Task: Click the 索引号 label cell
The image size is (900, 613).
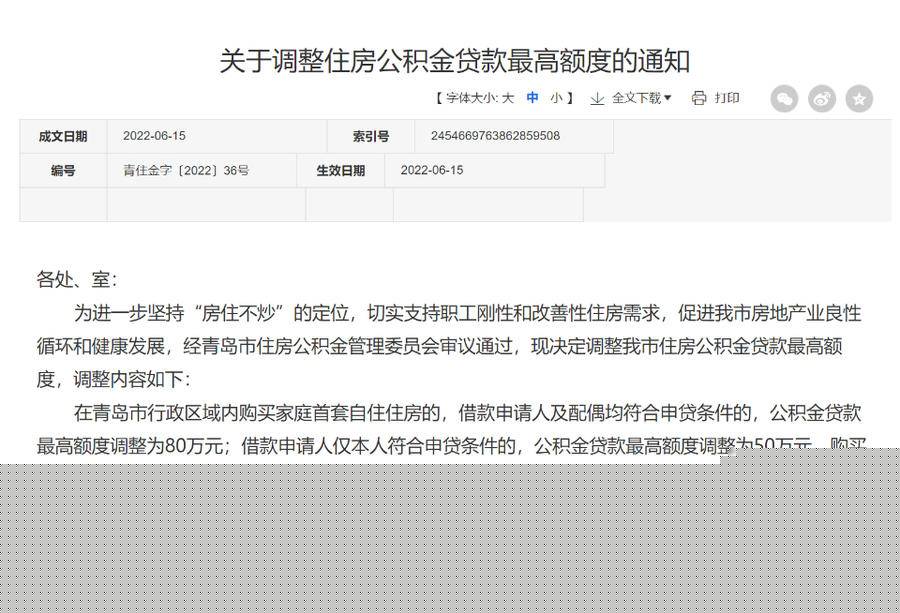Action: click(371, 137)
